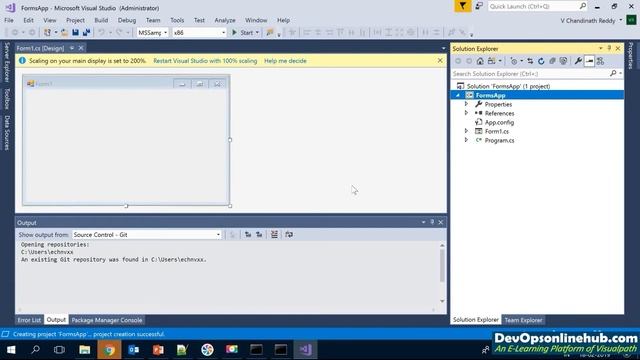Click the Show All Files icon

(563, 61)
